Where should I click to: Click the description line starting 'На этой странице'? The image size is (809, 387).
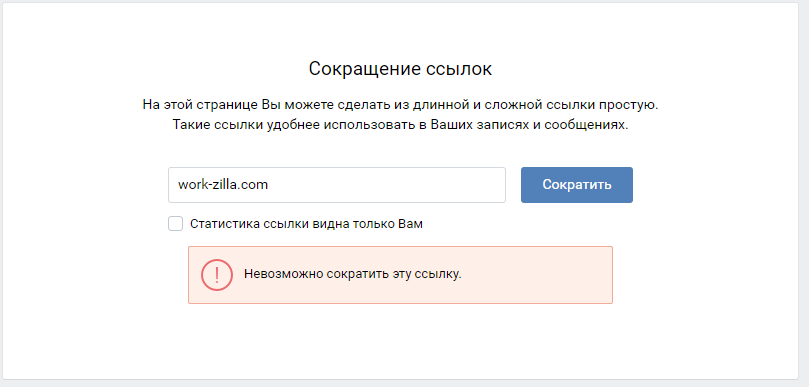(400, 105)
